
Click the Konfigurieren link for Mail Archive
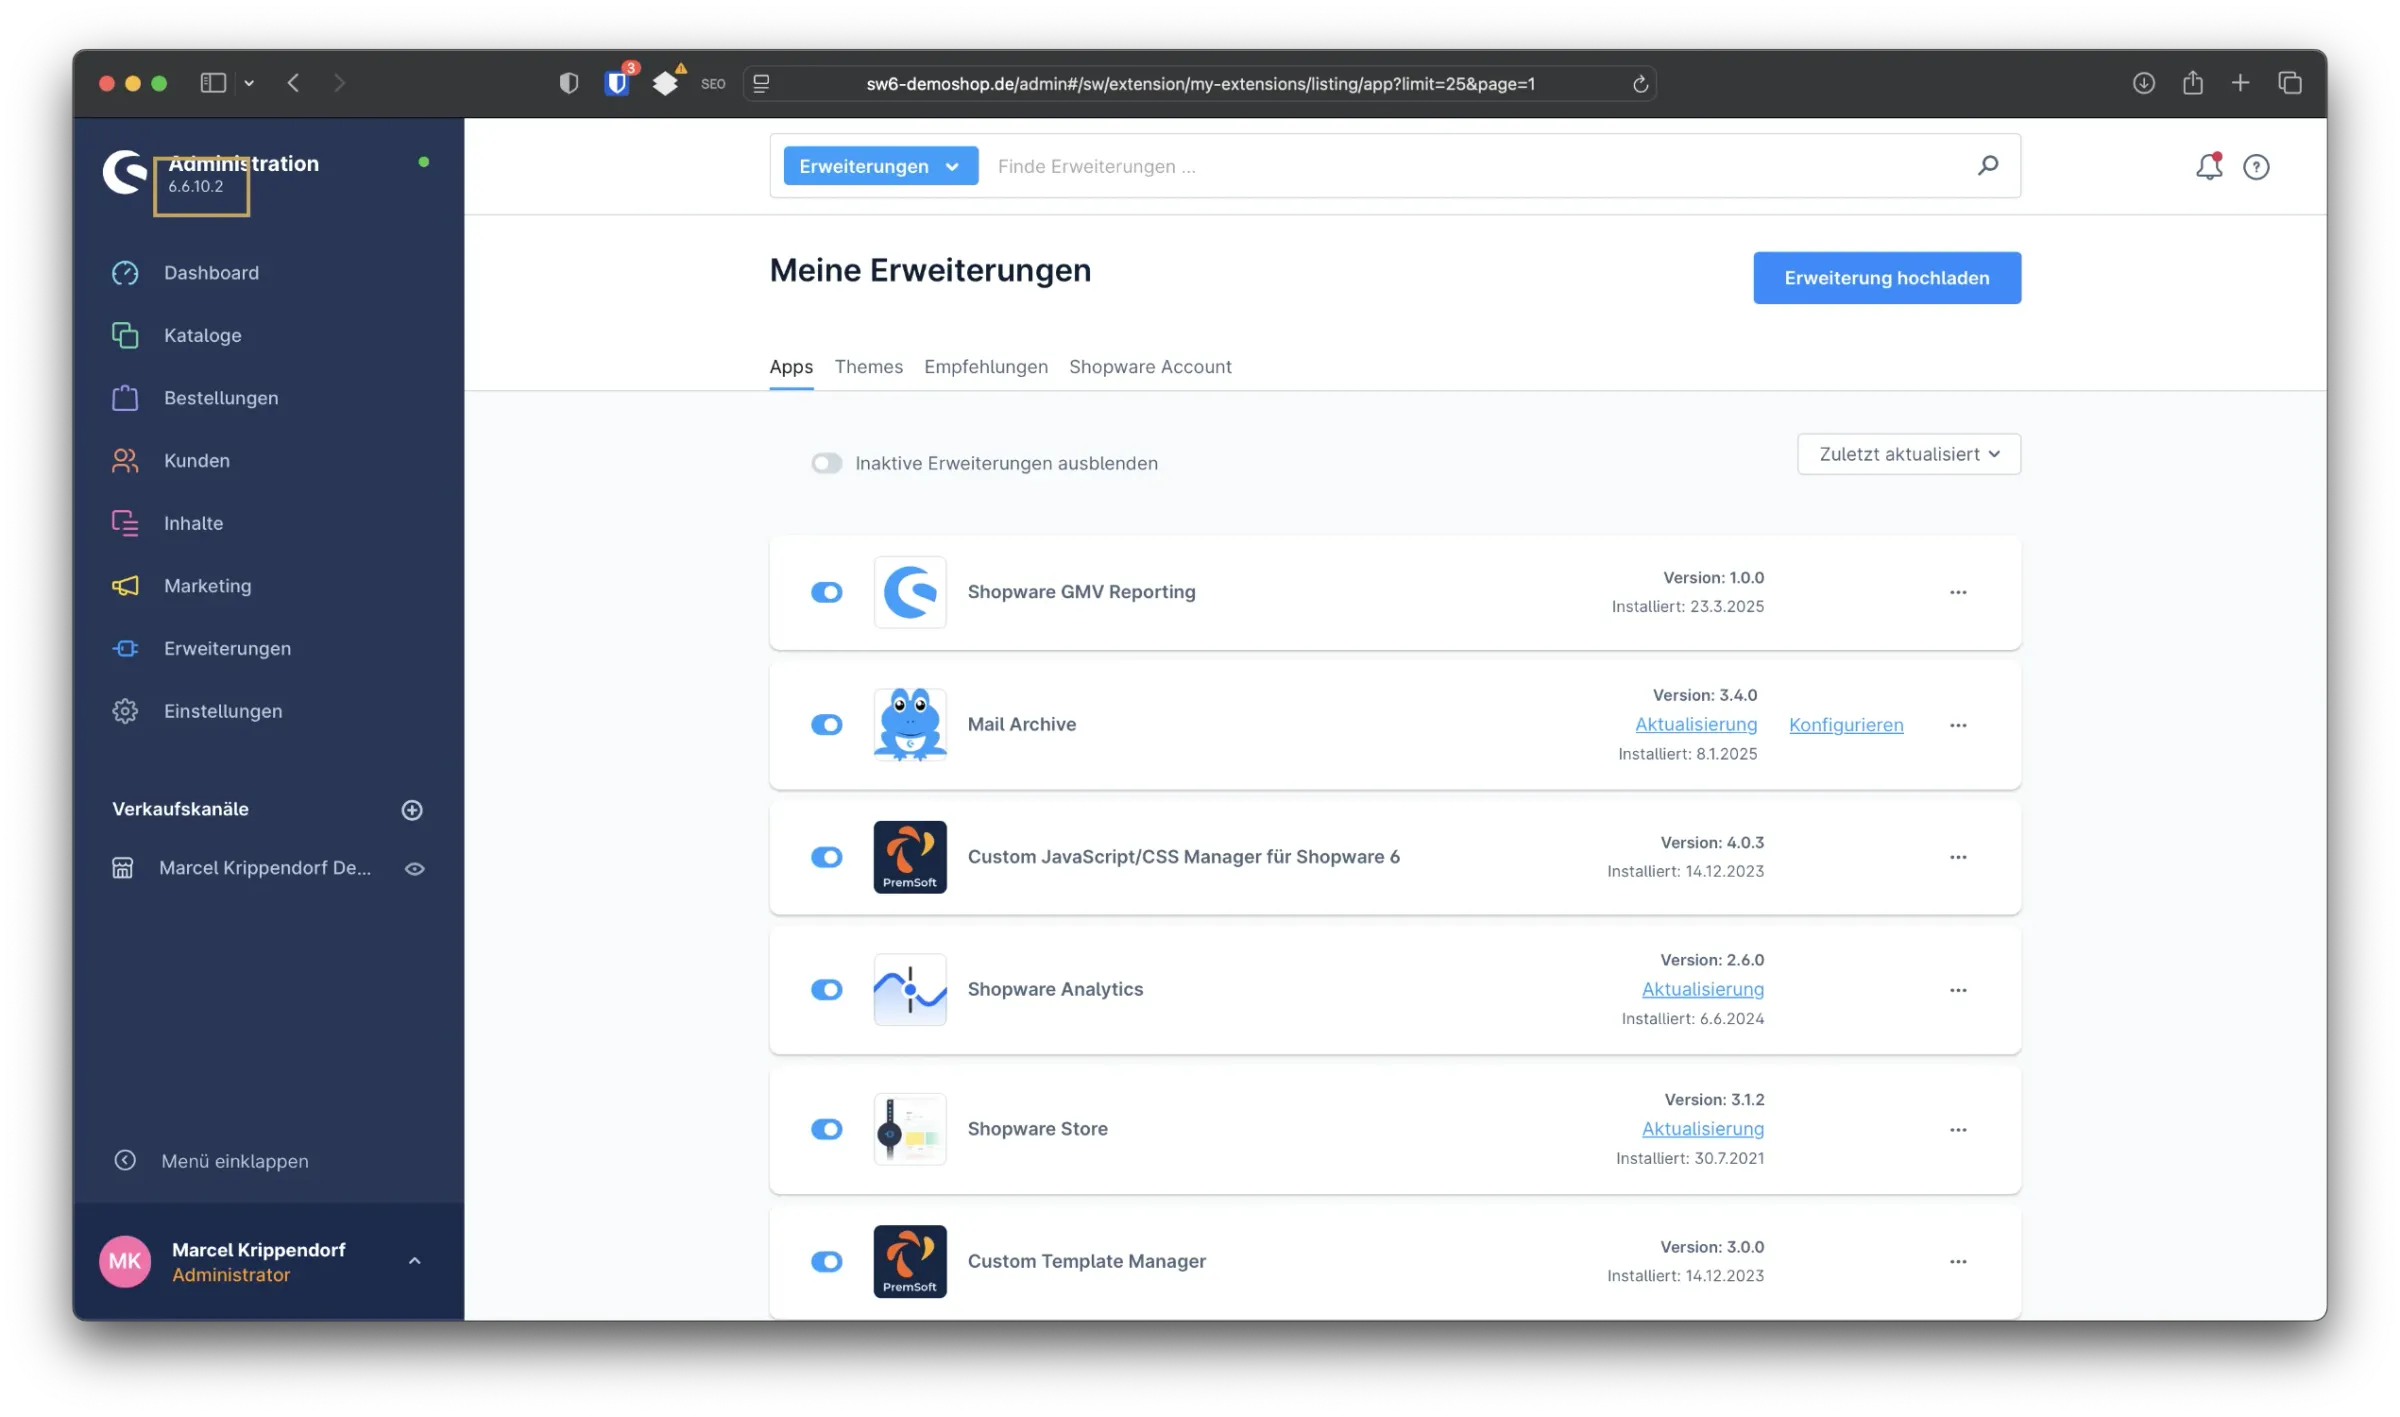pos(1845,725)
